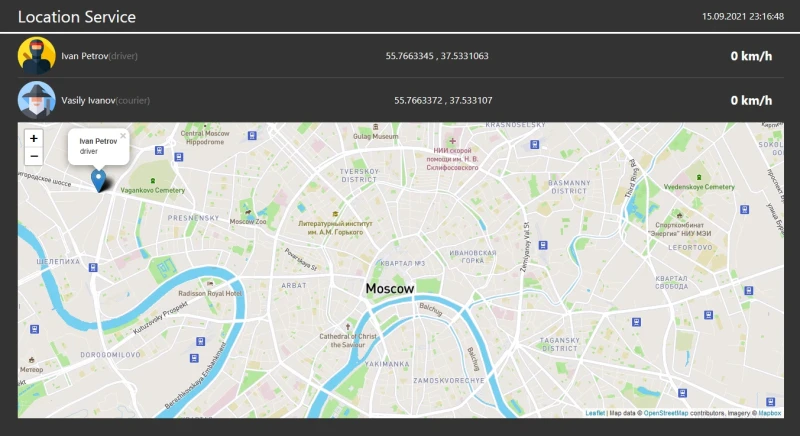Click the map zoom in plus button
The width and height of the screenshot is (800, 436).
pos(34,138)
